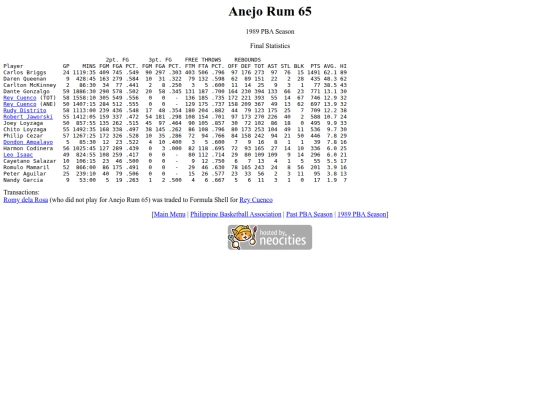
Task: Click the Romulo Mamaril row name
Action: [26, 167]
